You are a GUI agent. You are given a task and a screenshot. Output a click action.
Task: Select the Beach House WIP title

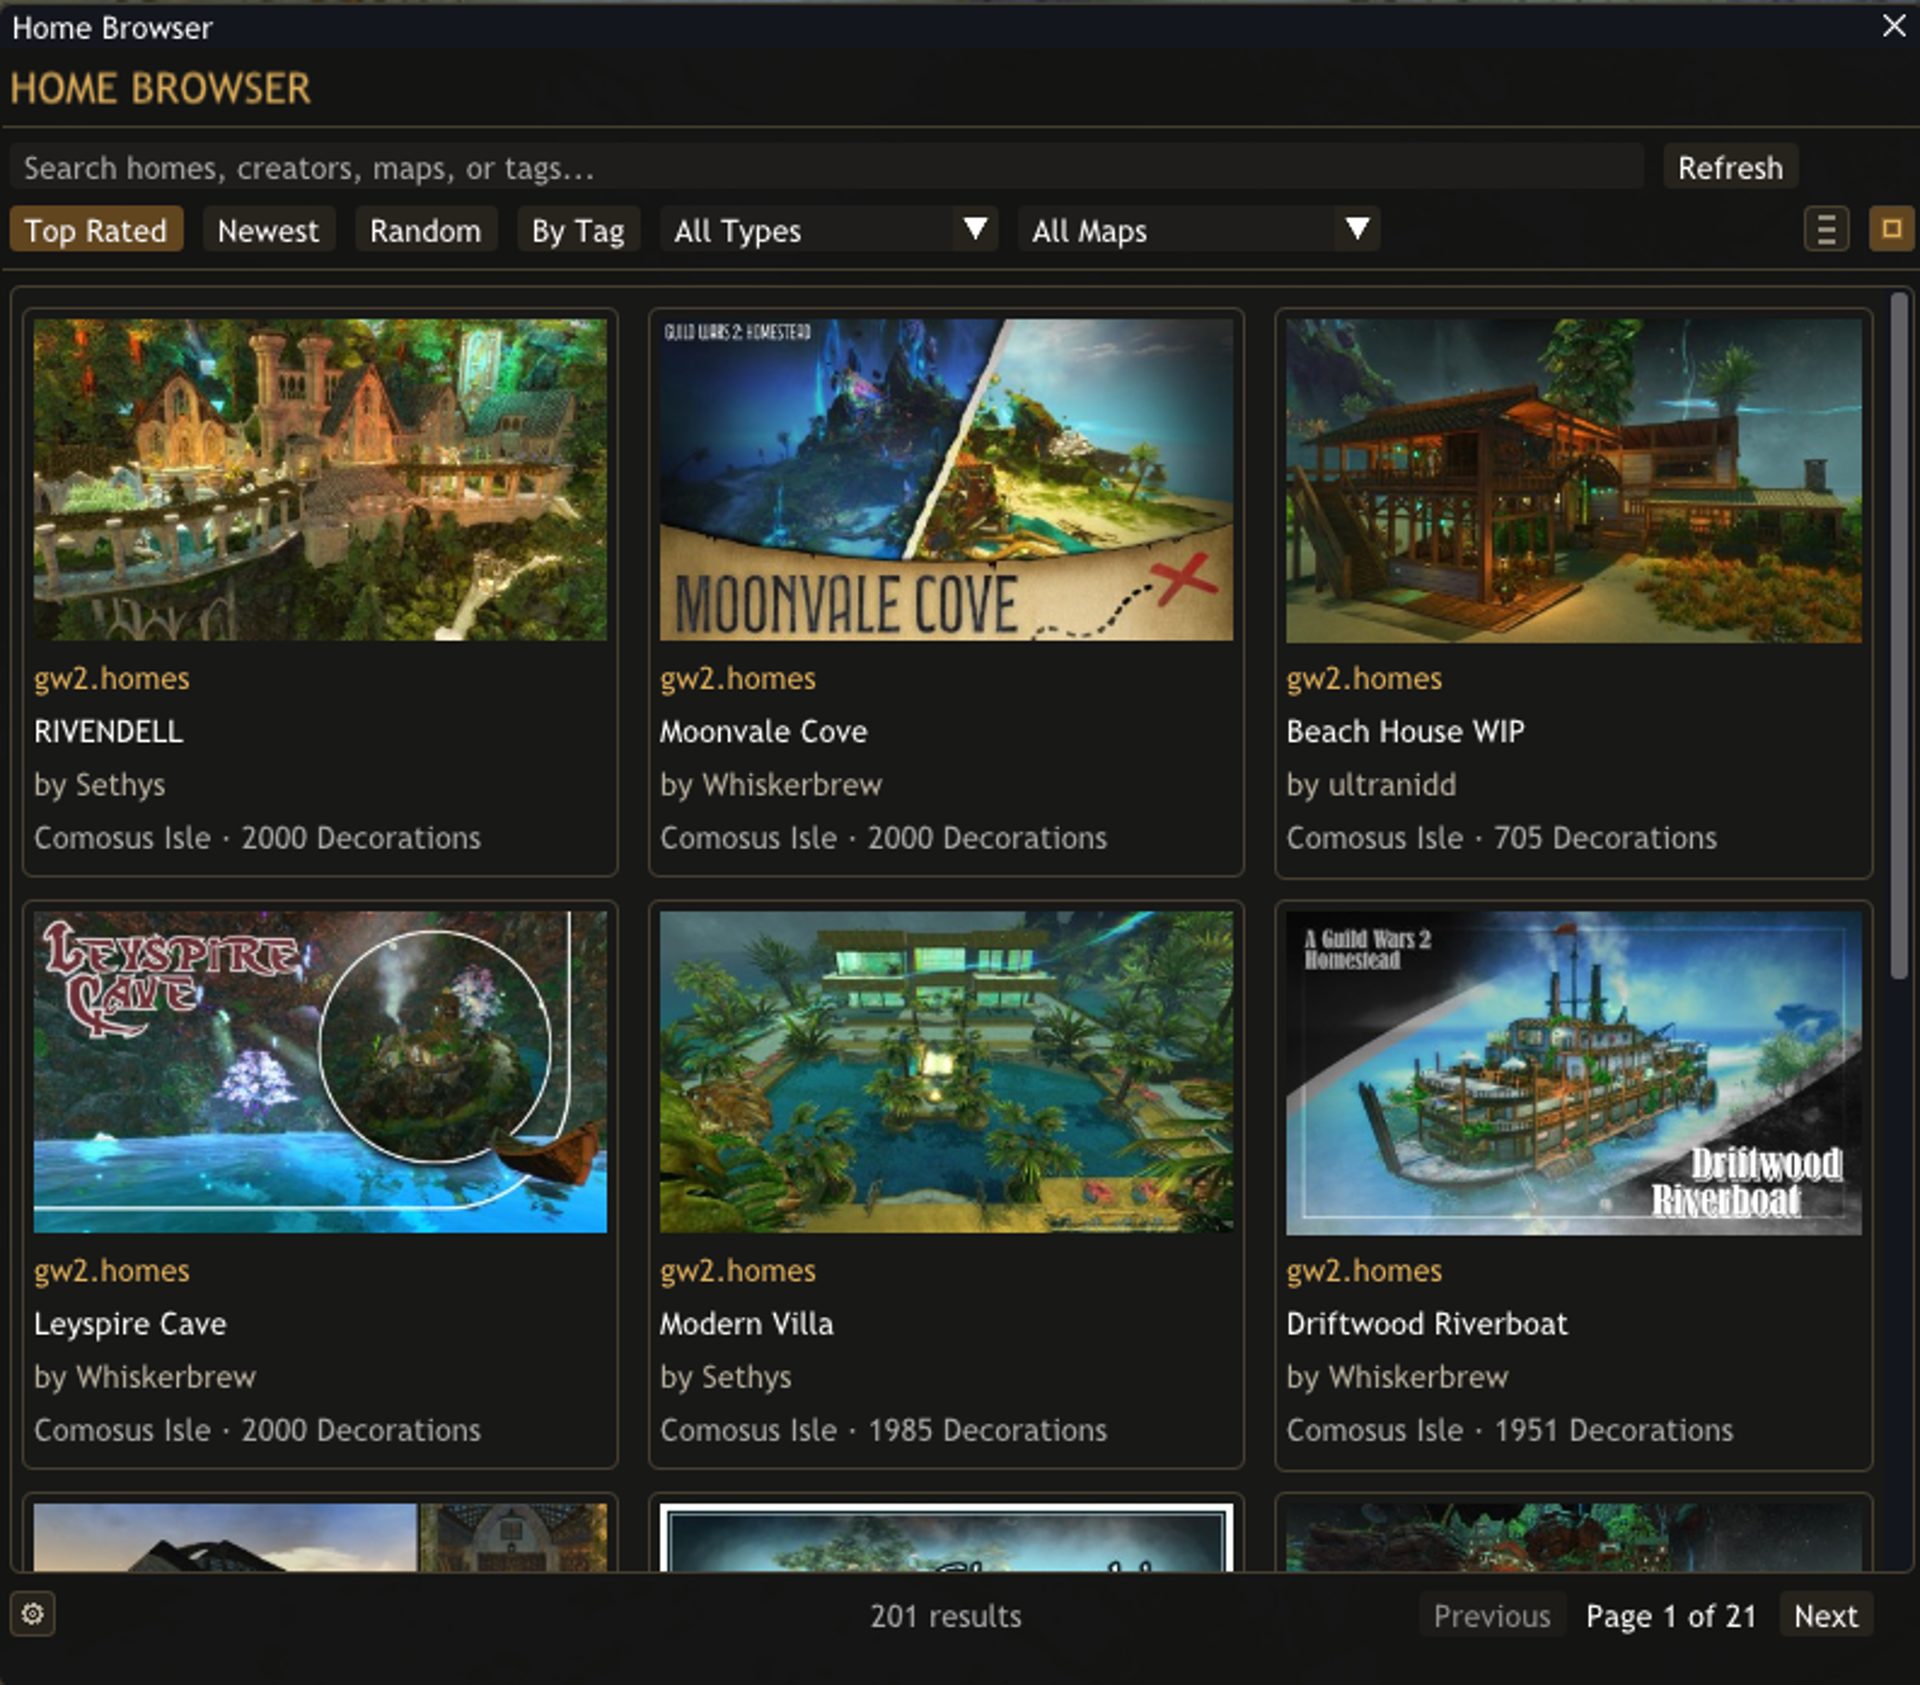1405,731
